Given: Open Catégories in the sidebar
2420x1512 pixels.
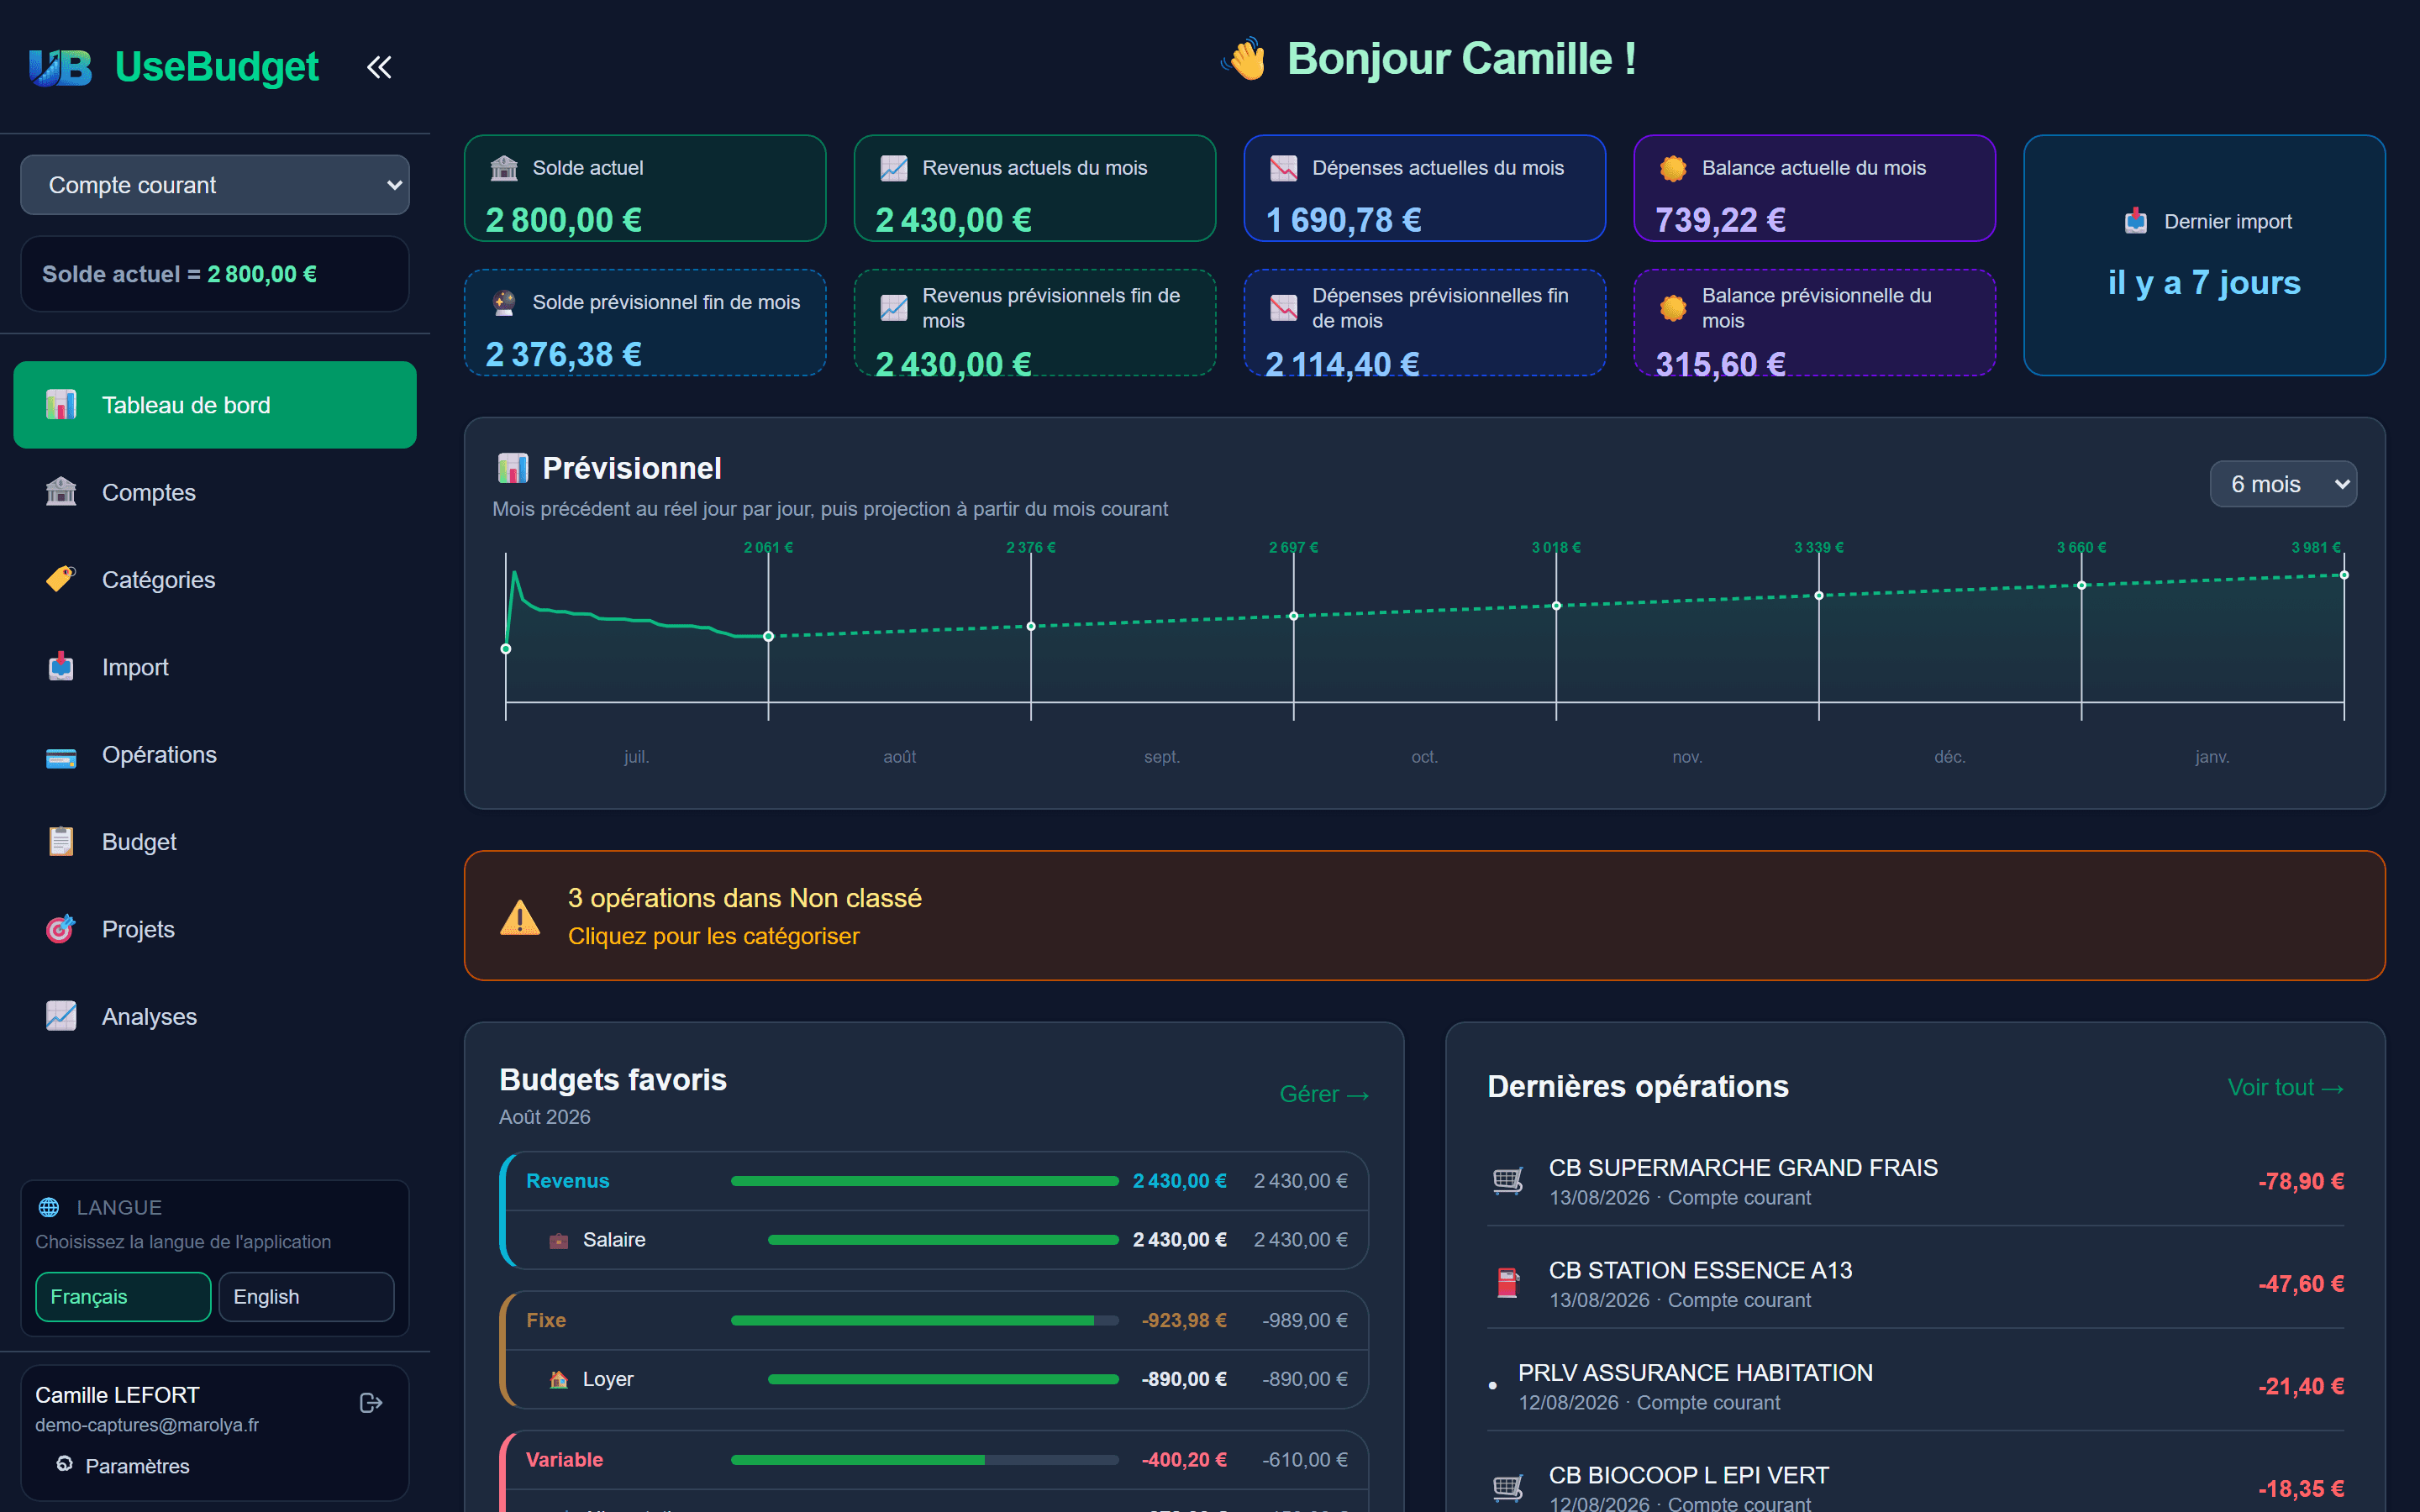Looking at the screenshot, I should (215, 580).
